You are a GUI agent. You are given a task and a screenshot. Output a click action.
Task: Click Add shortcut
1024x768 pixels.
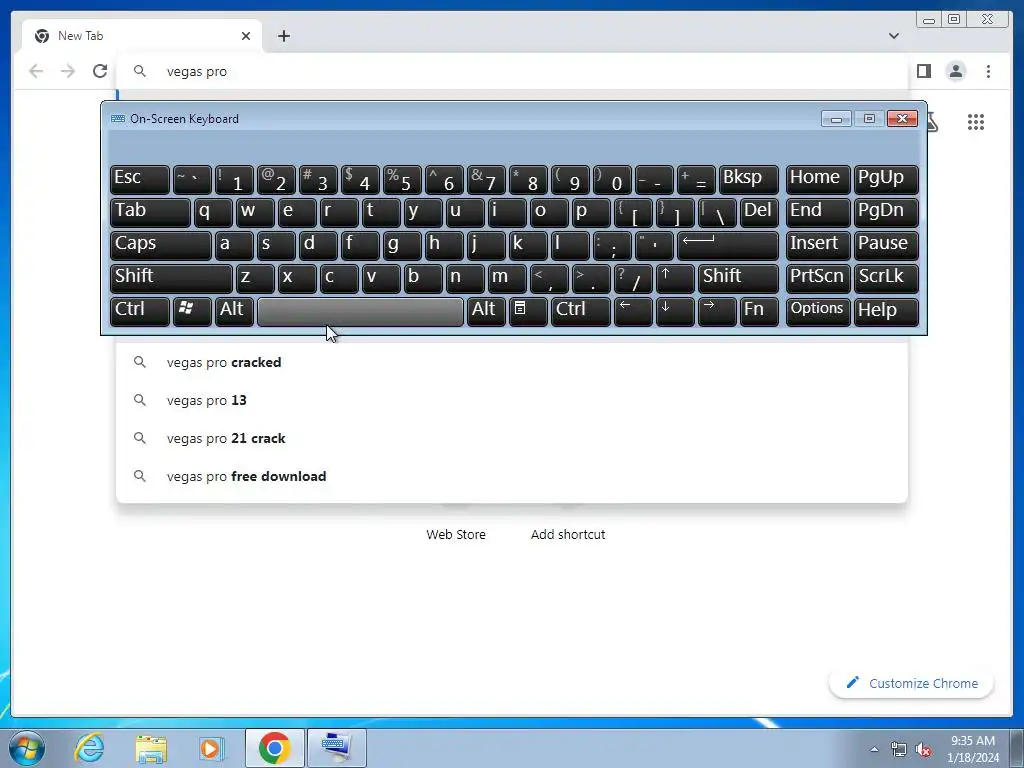(568, 534)
